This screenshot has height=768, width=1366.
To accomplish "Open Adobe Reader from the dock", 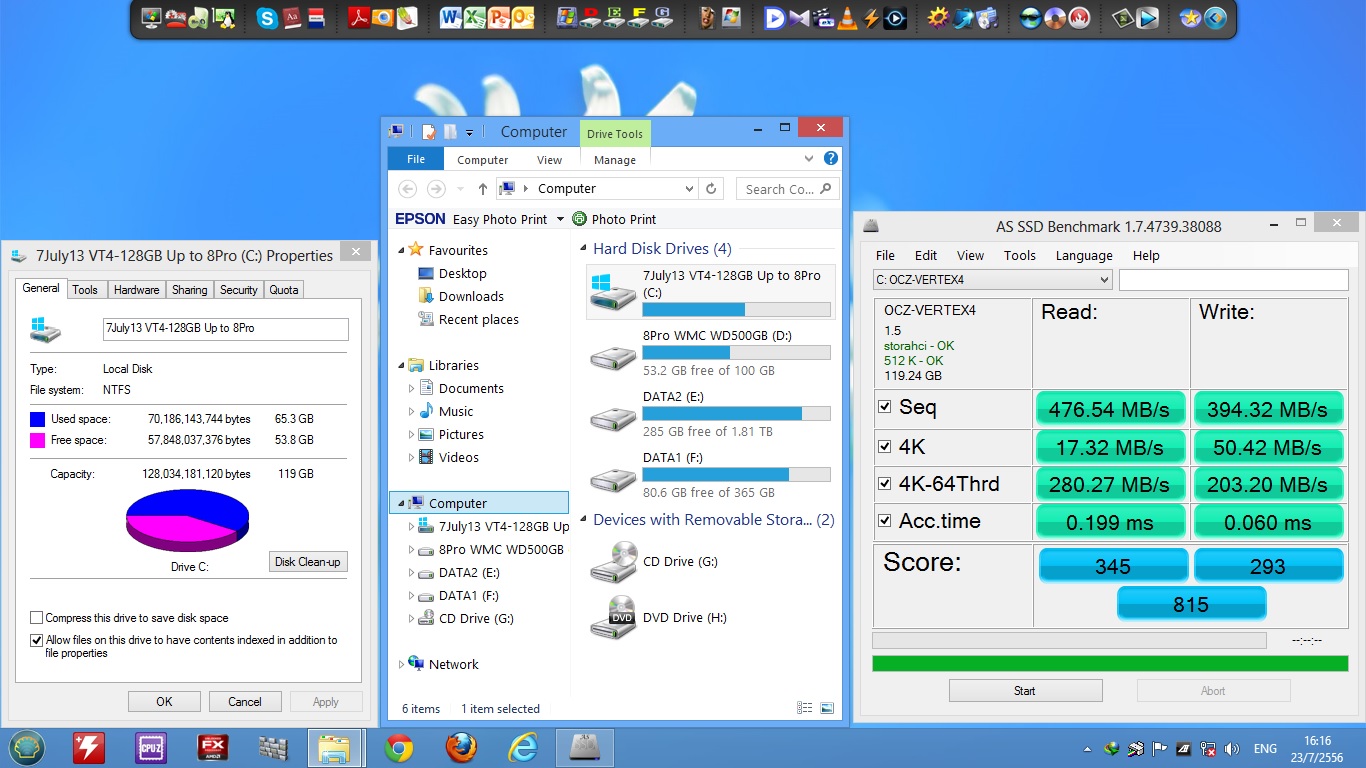I will (x=359, y=18).
